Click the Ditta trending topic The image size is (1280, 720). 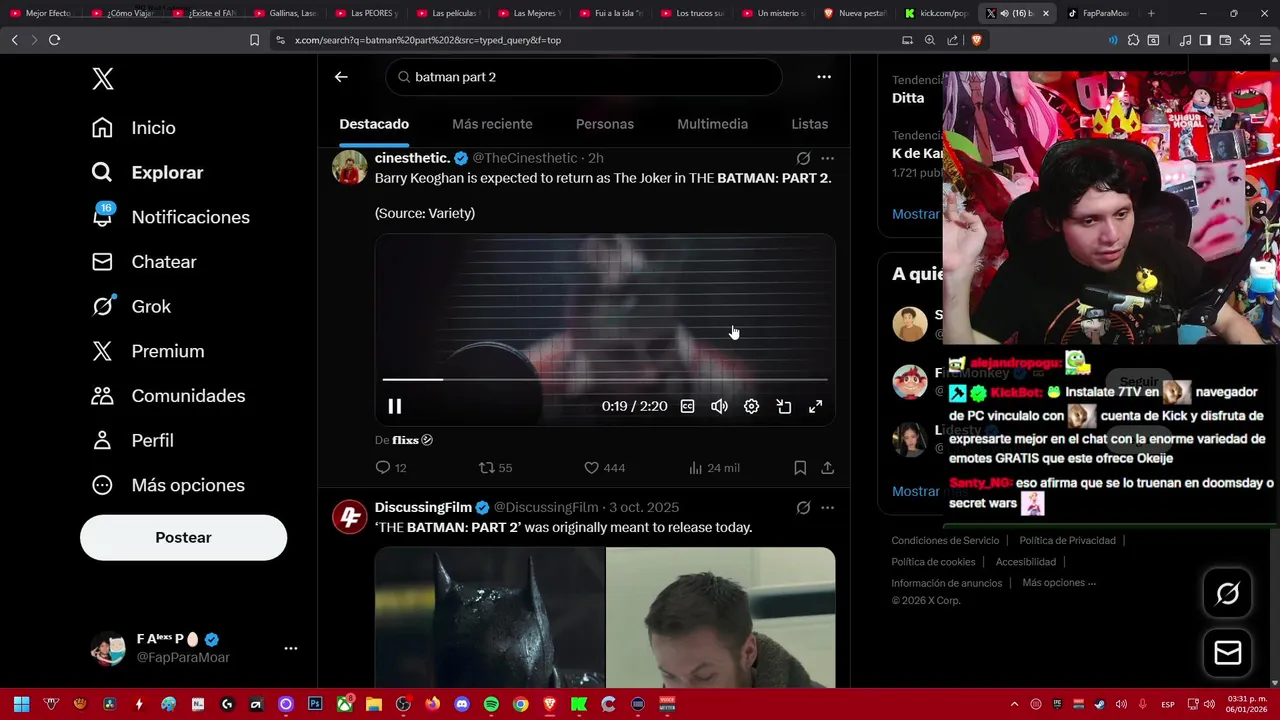click(908, 98)
